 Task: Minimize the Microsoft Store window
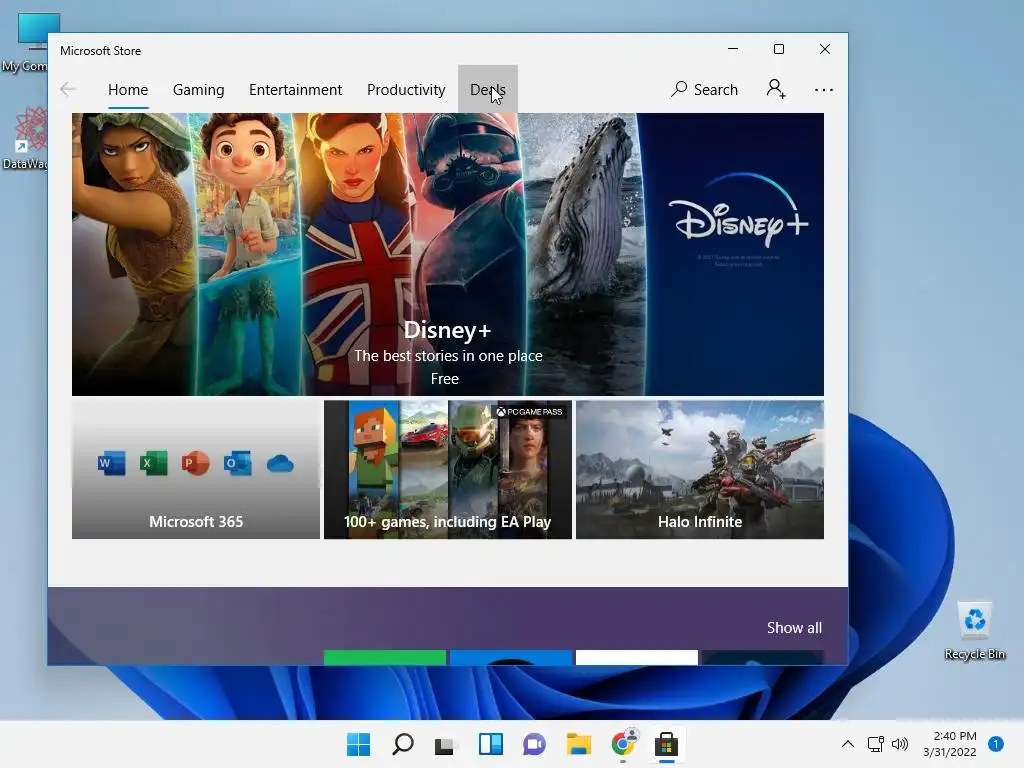click(x=733, y=49)
